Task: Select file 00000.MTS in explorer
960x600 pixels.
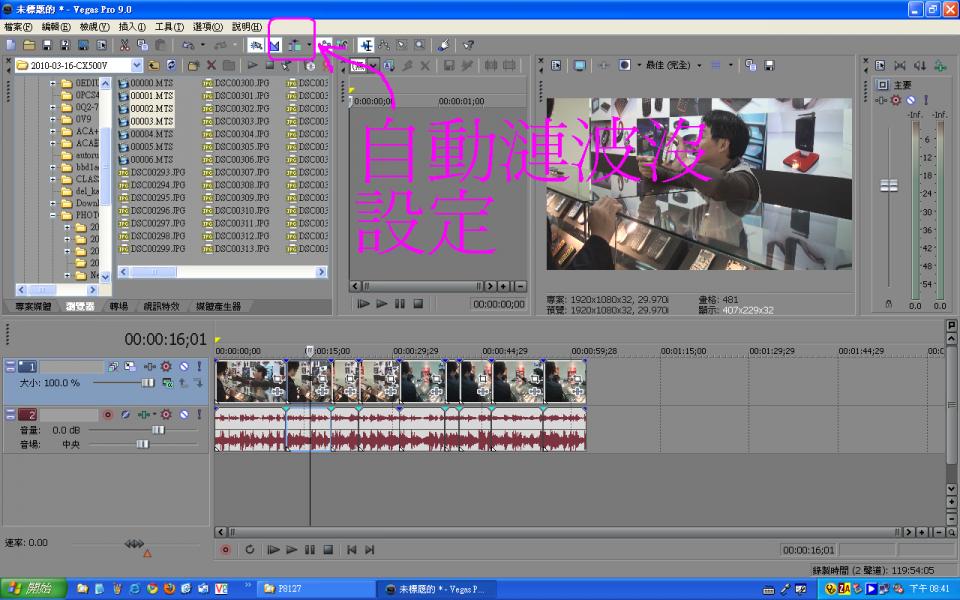Action: pyautogui.click(x=146, y=83)
